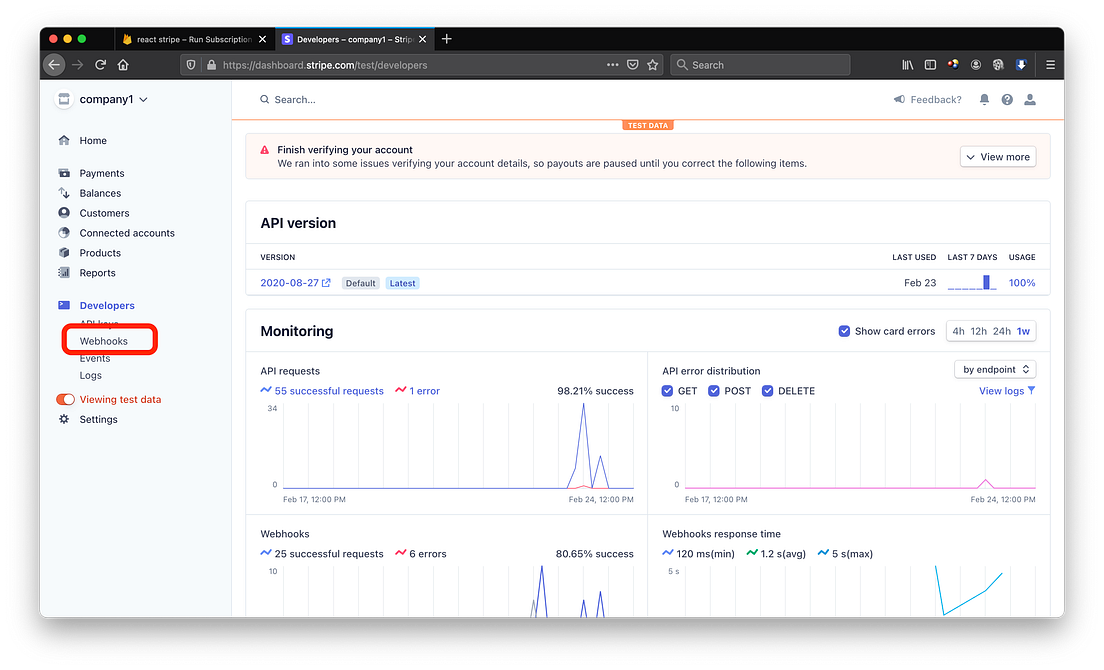Image resolution: width=1104 pixels, height=670 pixels.
Task: Expand View more on verification banner
Action: point(997,156)
